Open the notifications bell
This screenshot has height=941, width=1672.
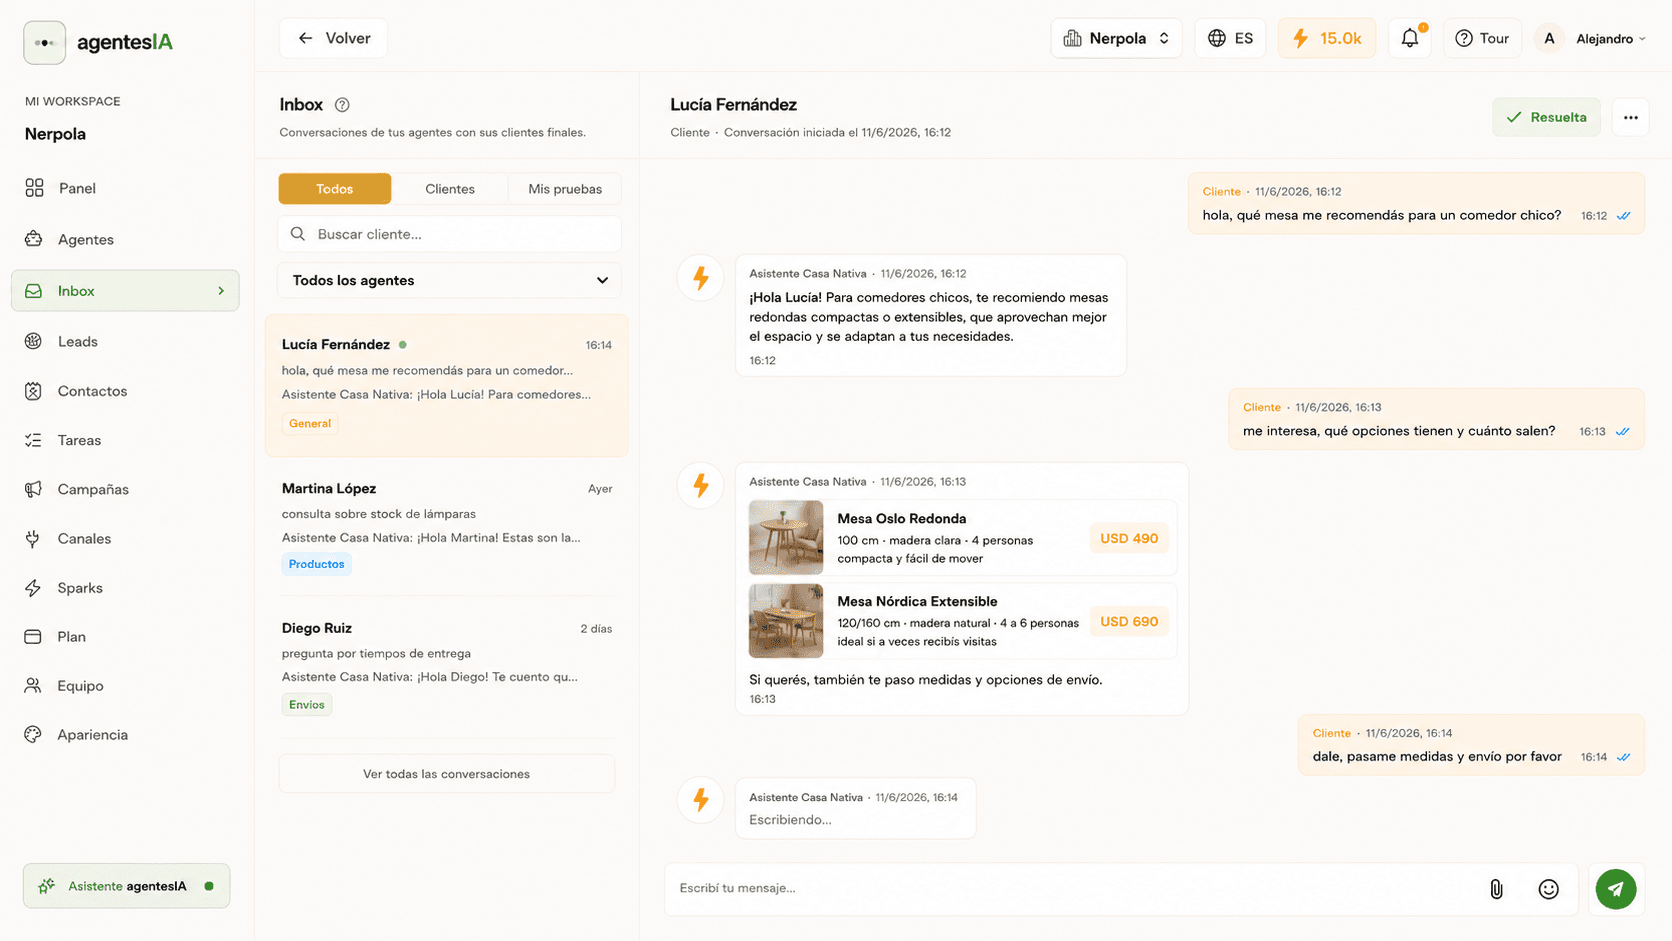pos(1410,38)
